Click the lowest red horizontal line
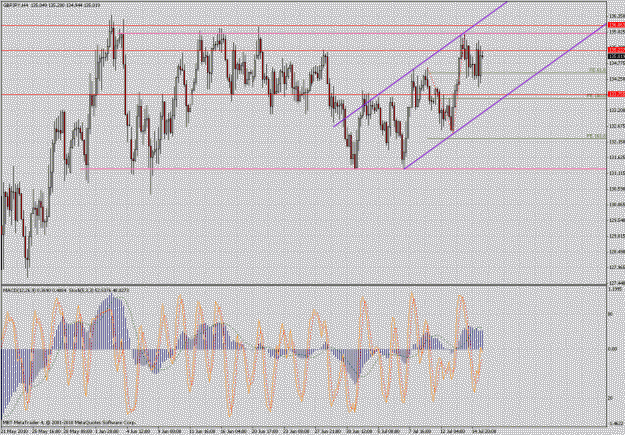 click(303, 95)
